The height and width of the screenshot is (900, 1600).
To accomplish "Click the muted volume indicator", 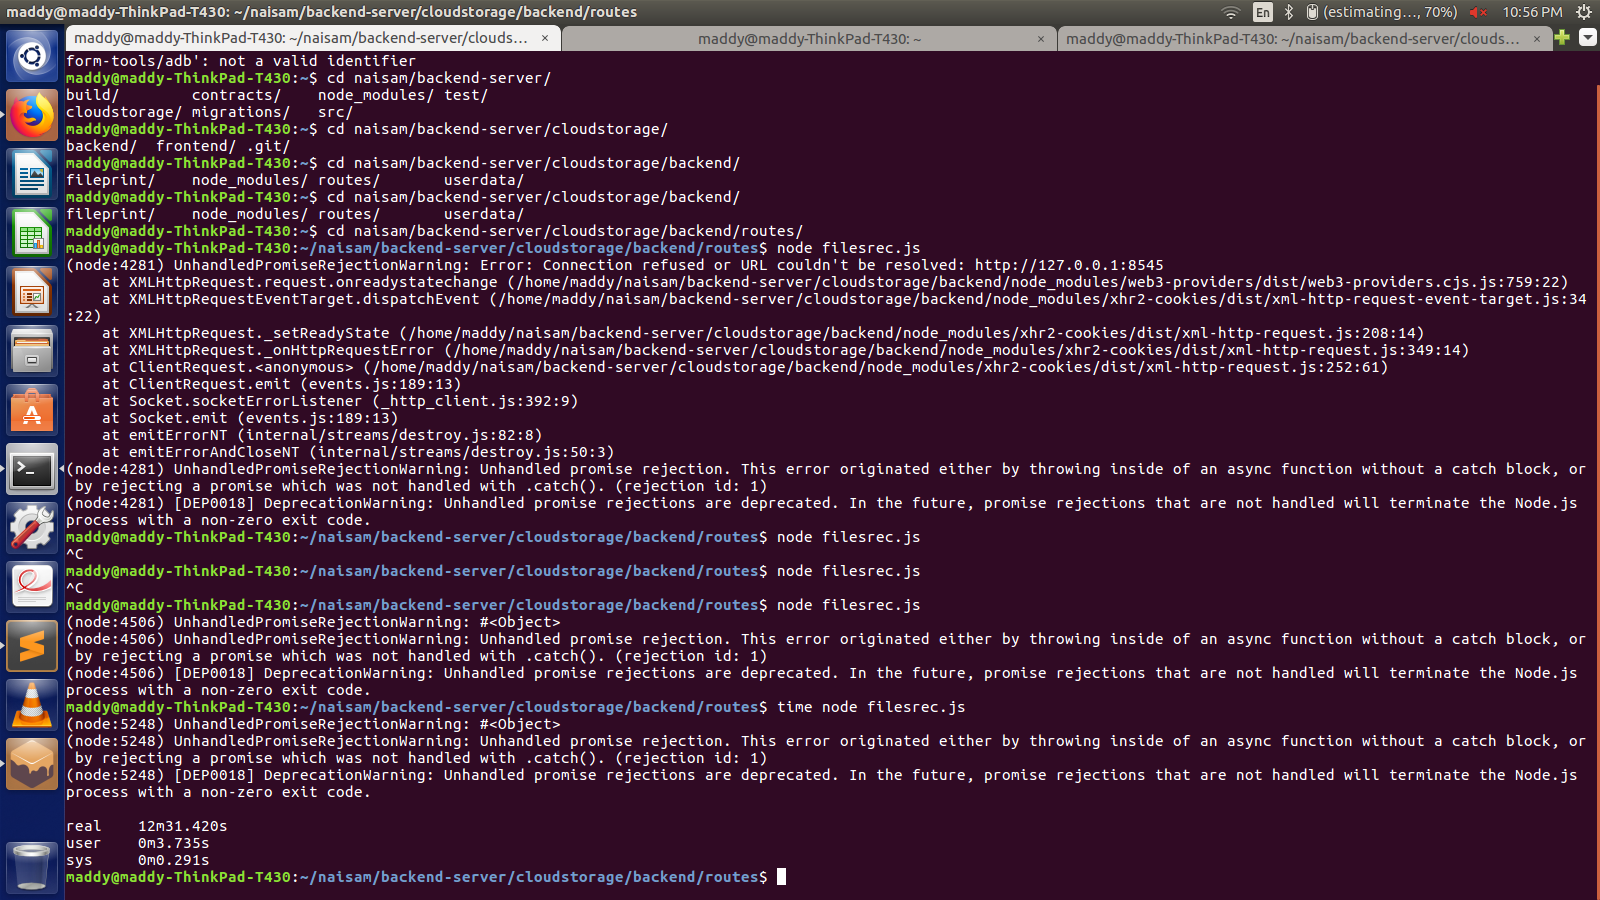I will pos(1479,12).
